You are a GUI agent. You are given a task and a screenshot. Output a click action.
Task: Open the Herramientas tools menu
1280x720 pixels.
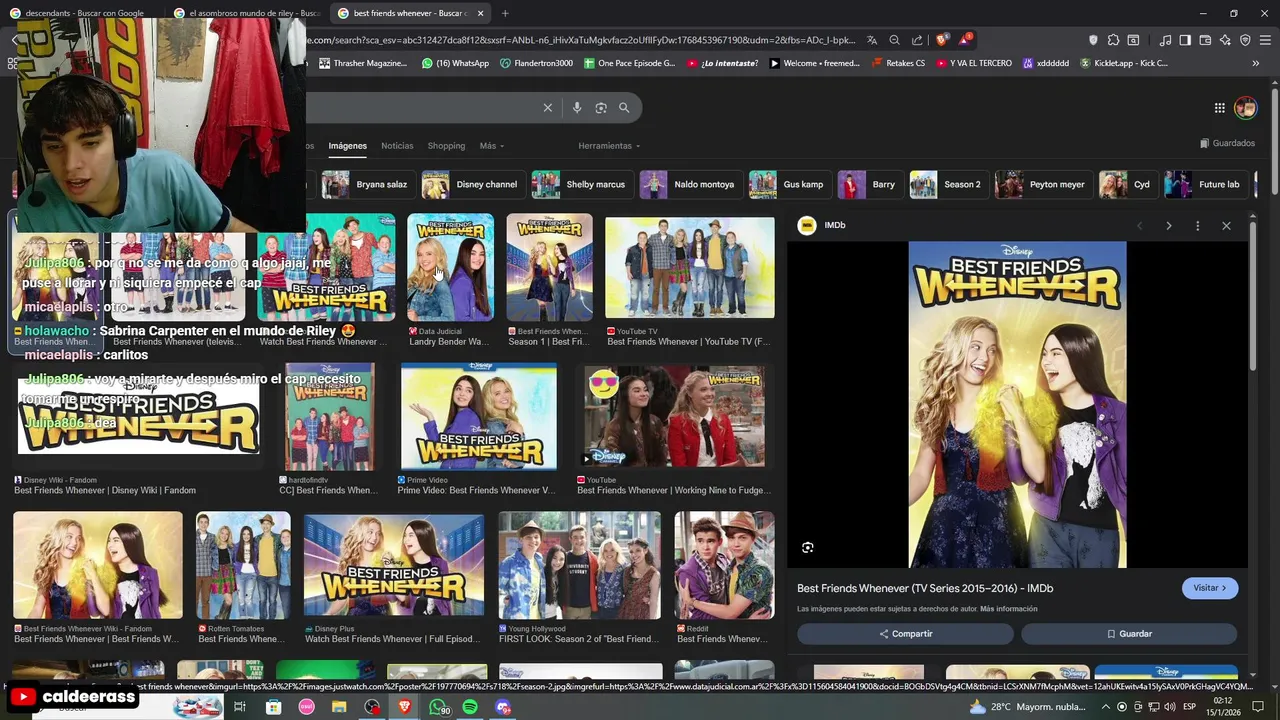[x=609, y=146]
